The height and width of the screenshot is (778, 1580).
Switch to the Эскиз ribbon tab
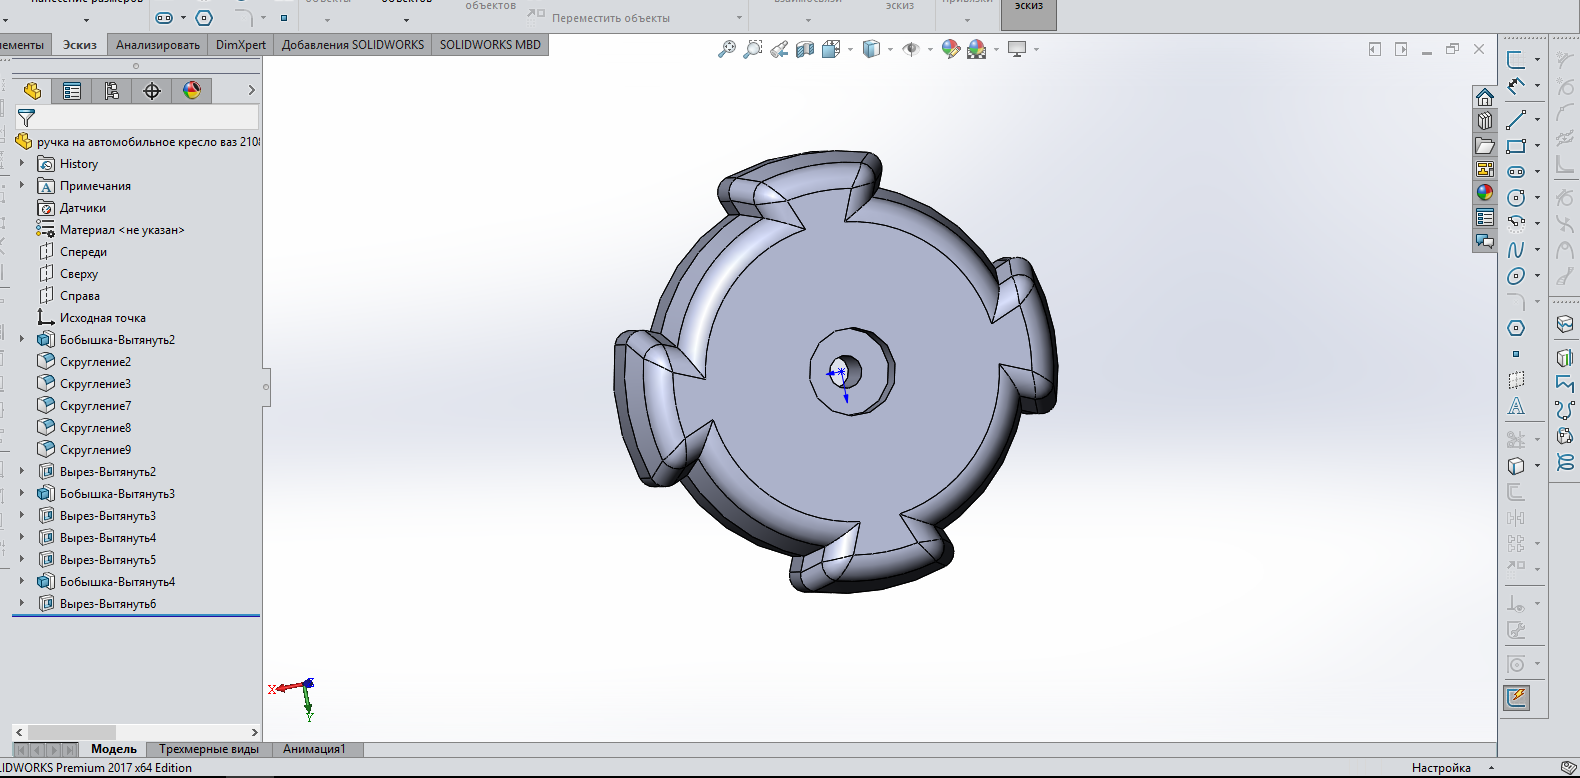tap(80, 45)
